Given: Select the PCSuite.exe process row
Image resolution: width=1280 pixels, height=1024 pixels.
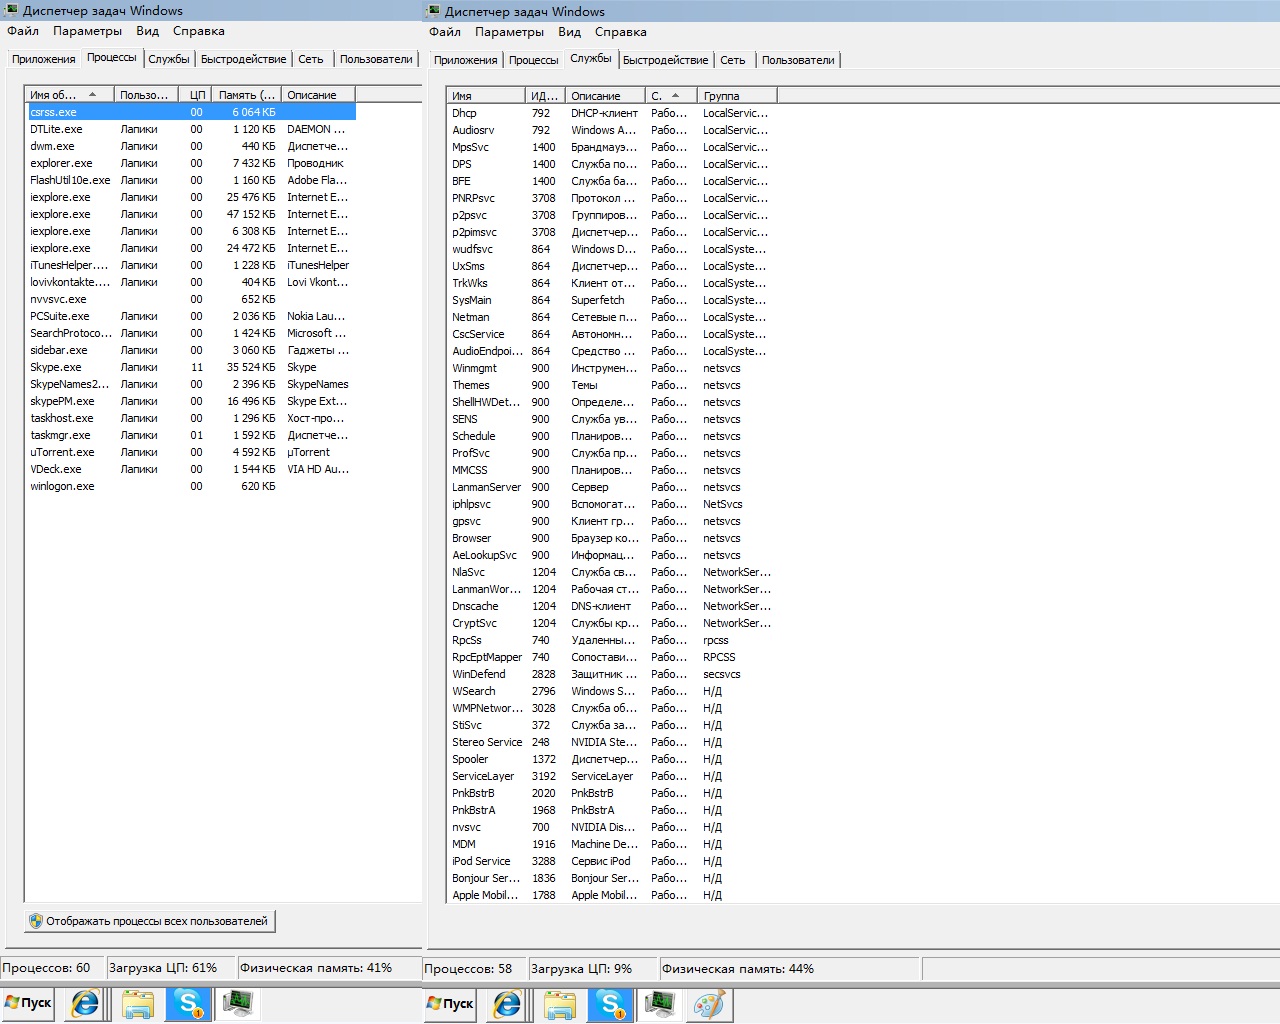Looking at the screenshot, I should [191, 316].
